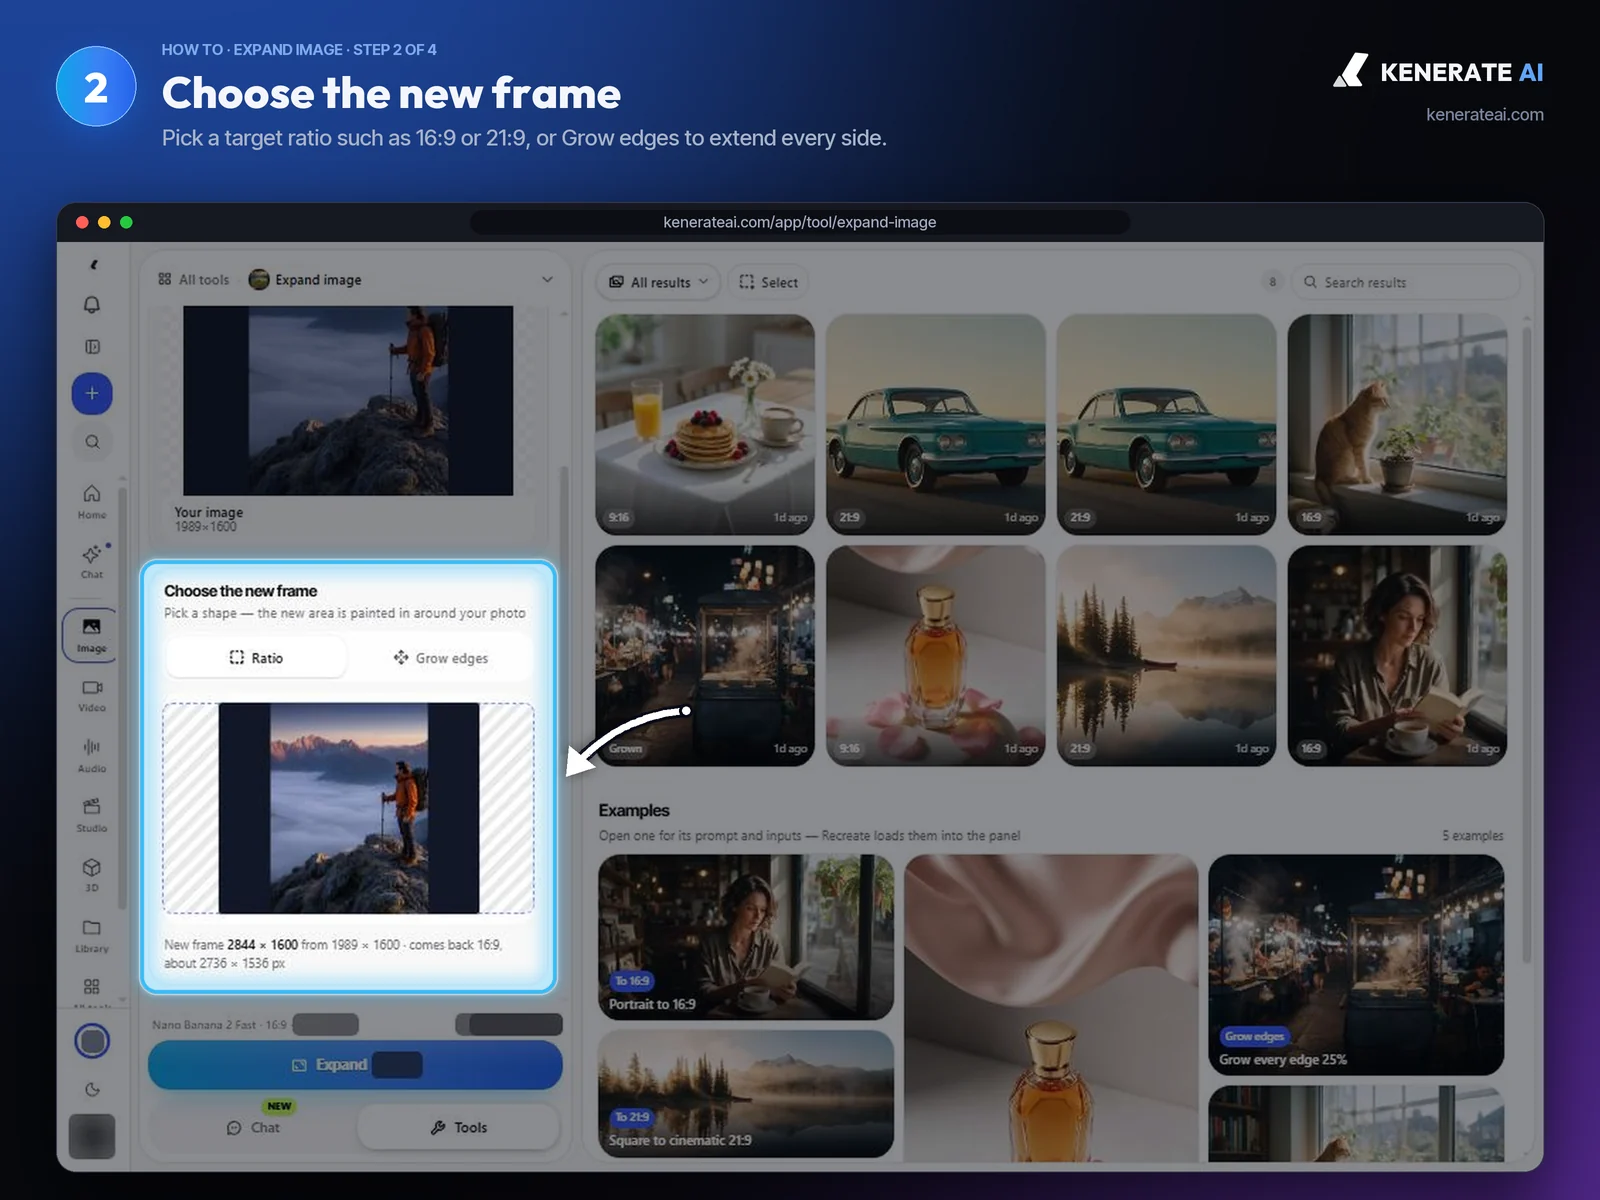Click the Select button above results

coord(768,282)
